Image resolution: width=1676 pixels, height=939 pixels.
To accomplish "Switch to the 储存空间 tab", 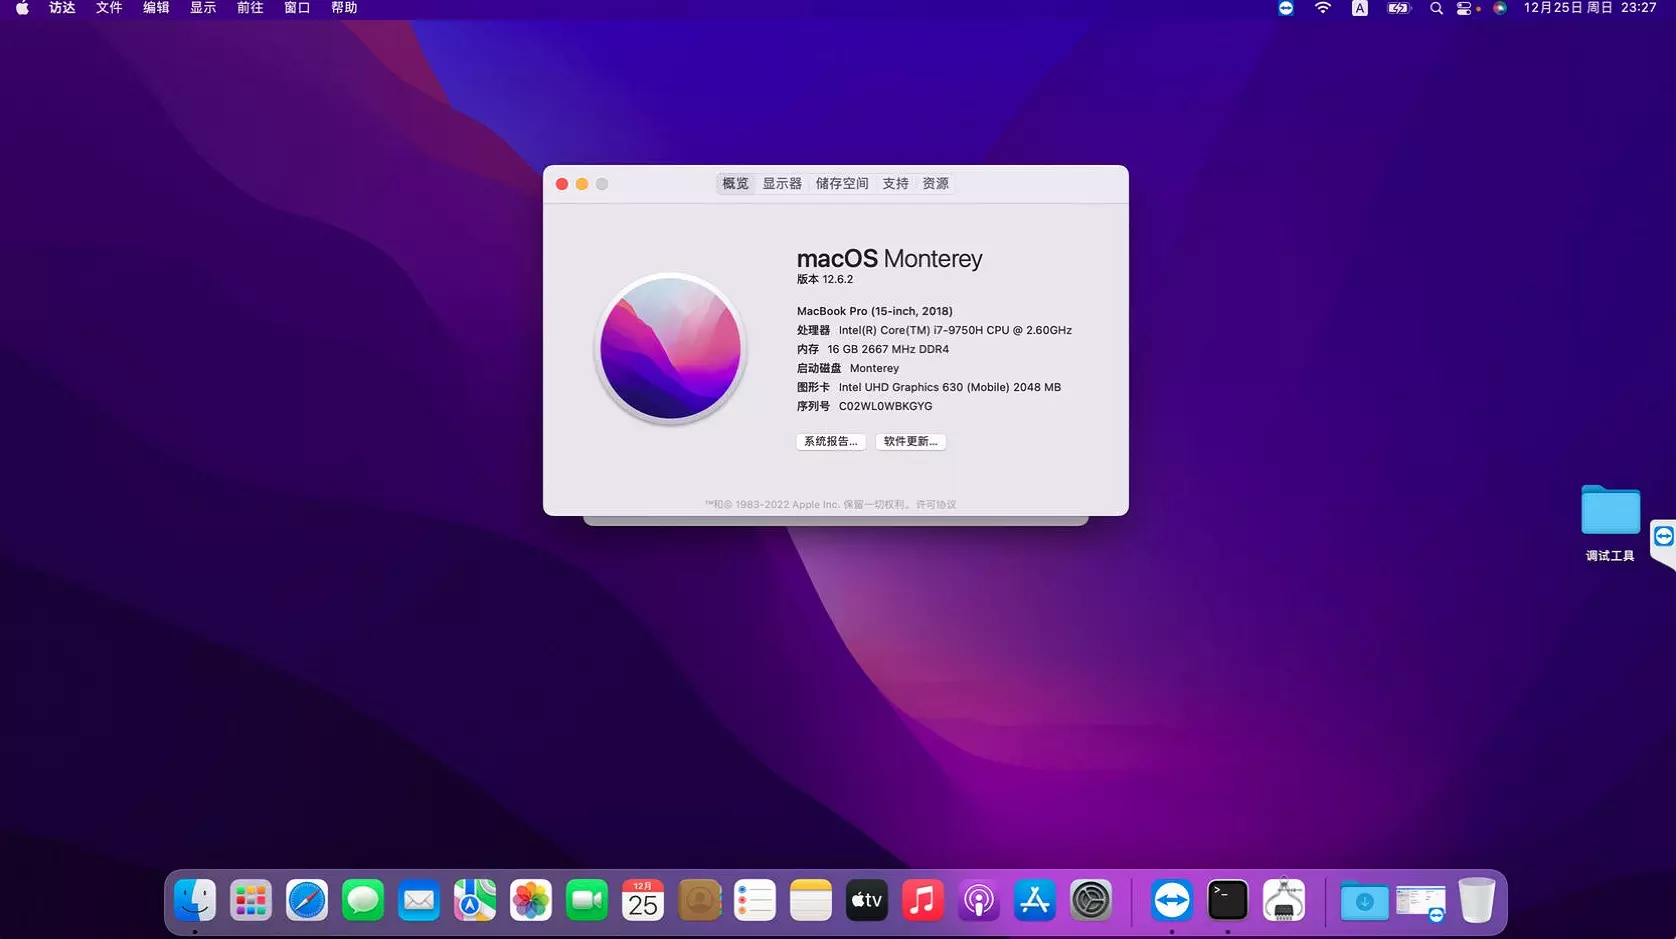I will point(842,184).
